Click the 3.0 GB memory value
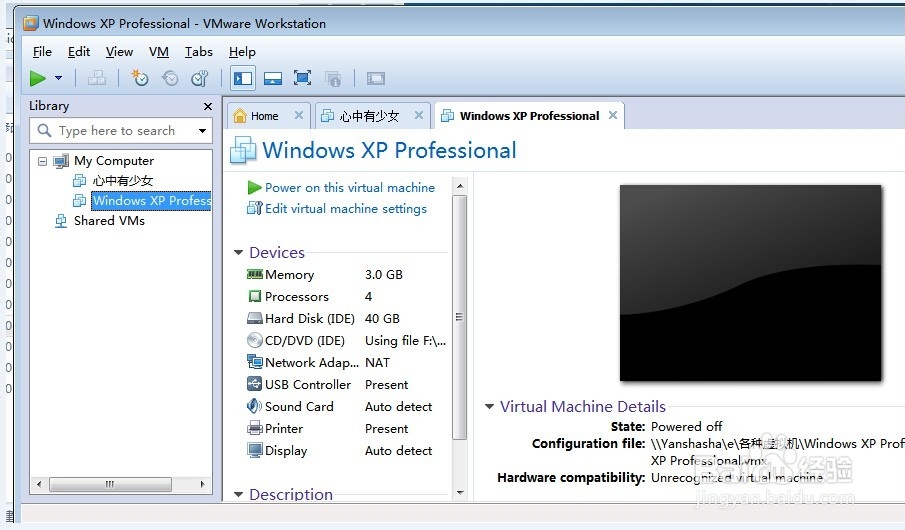 tap(384, 275)
